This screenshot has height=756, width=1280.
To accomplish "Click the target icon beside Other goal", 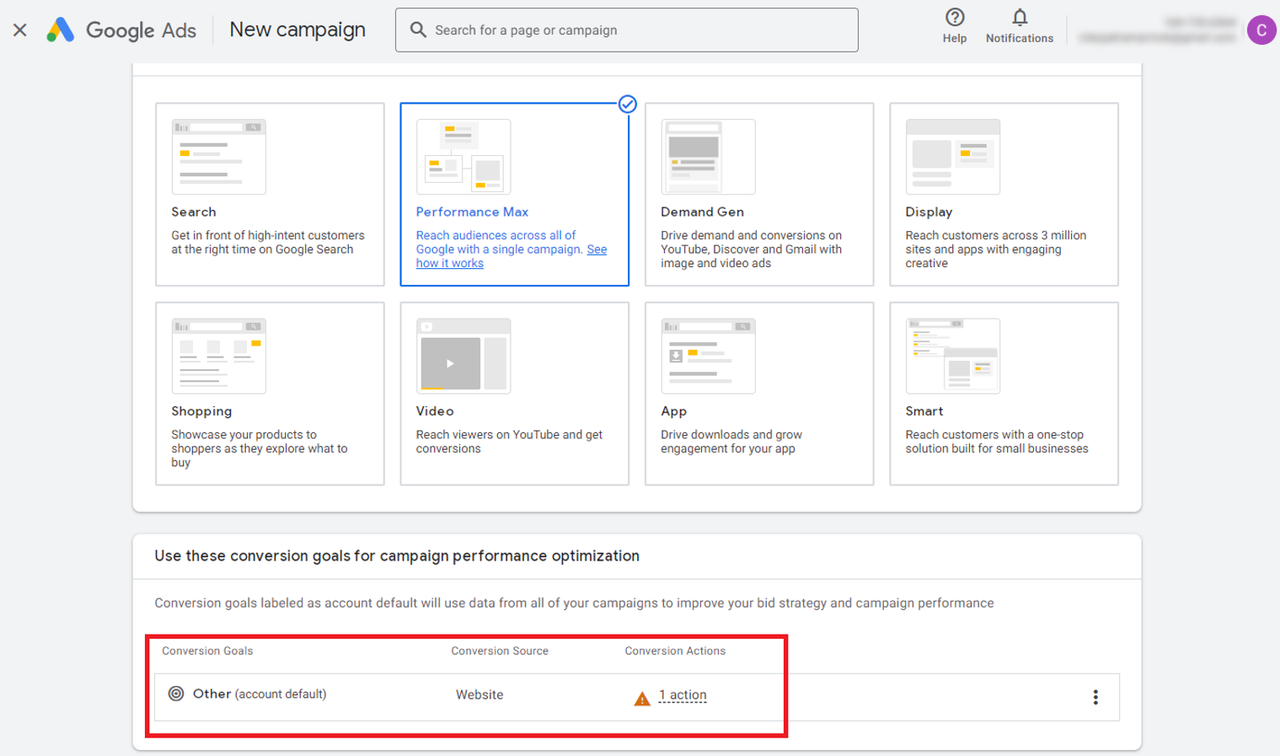I will click(x=176, y=694).
